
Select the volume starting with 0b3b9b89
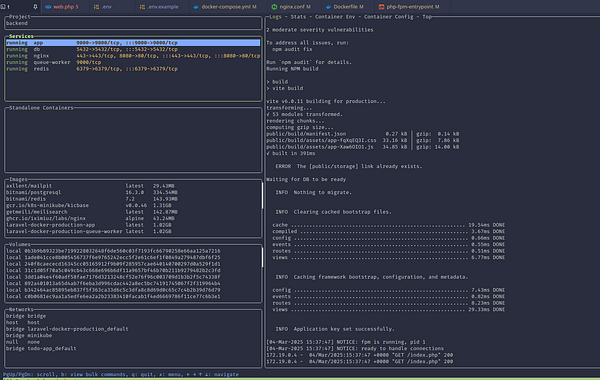point(133,251)
